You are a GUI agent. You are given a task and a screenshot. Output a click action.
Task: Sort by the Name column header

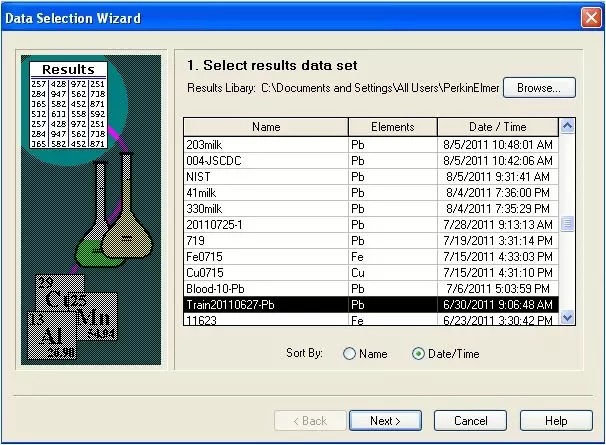[x=266, y=127]
